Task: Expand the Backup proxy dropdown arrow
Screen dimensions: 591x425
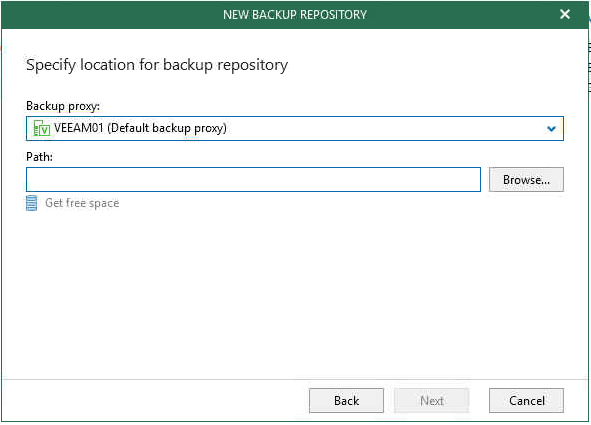Action: (551, 129)
